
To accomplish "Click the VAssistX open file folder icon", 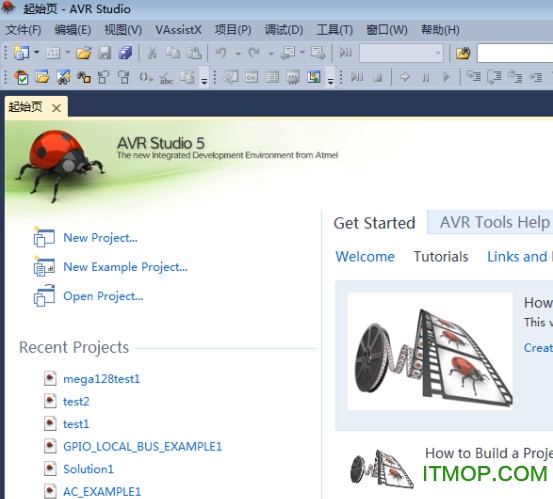I will tap(42, 77).
